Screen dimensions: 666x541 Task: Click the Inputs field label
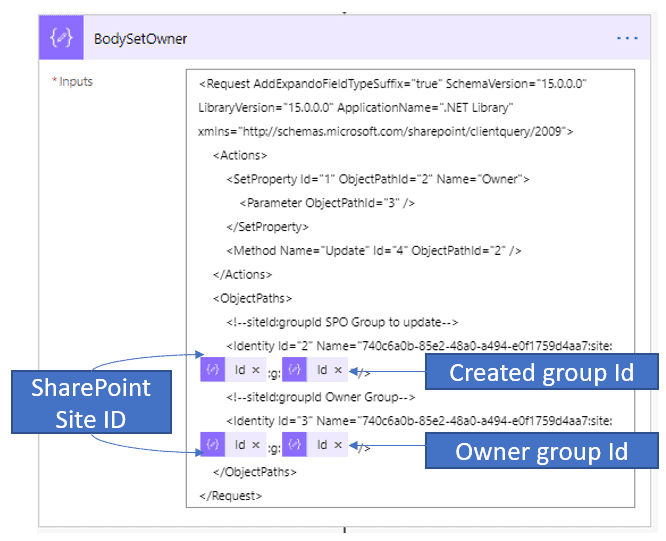(76, 81)
